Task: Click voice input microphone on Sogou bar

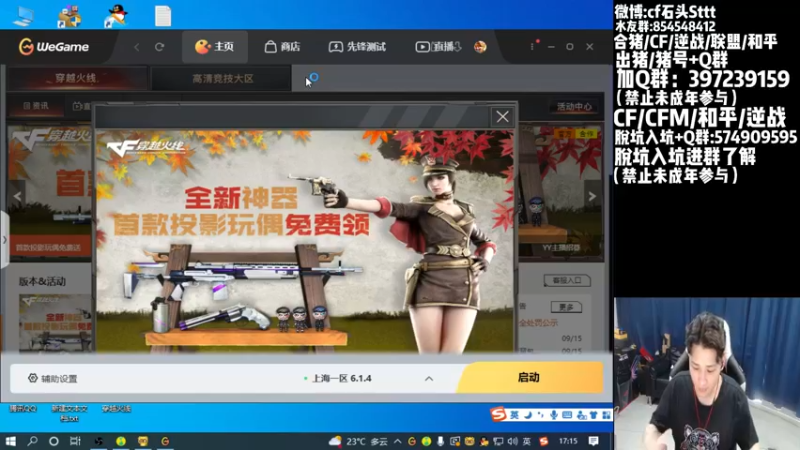Action: 554,415
